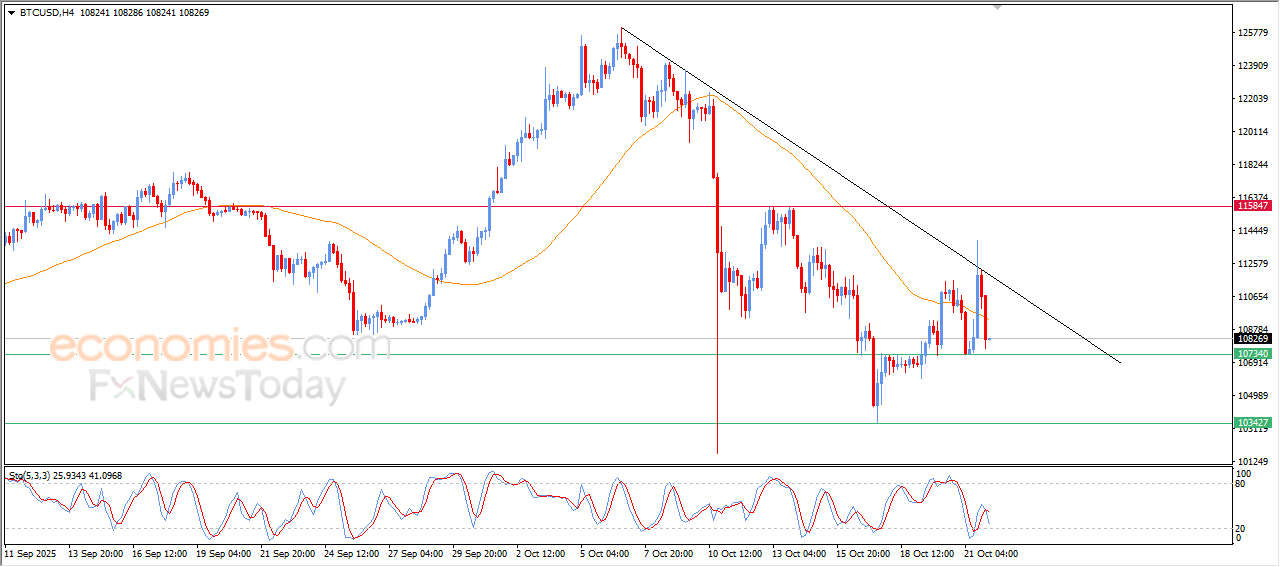Image resolution: width=1280 pixels, height=567 pixels.
Task: Click the 122039 price scale value
Action: click(1253, 99)
